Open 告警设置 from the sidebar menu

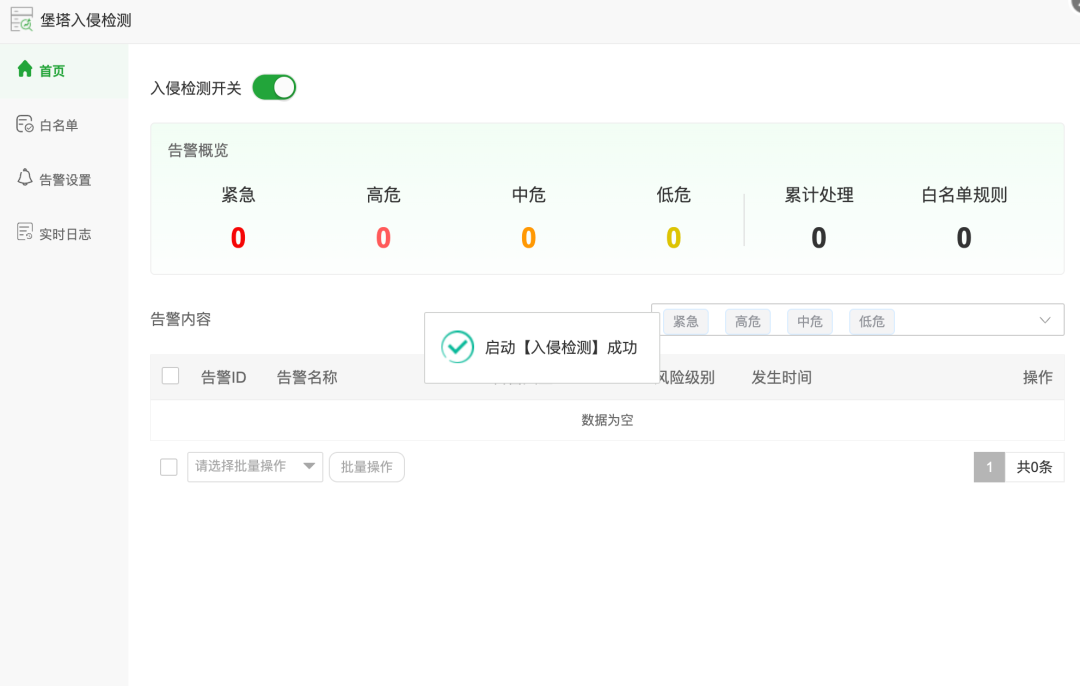[58, 179]
